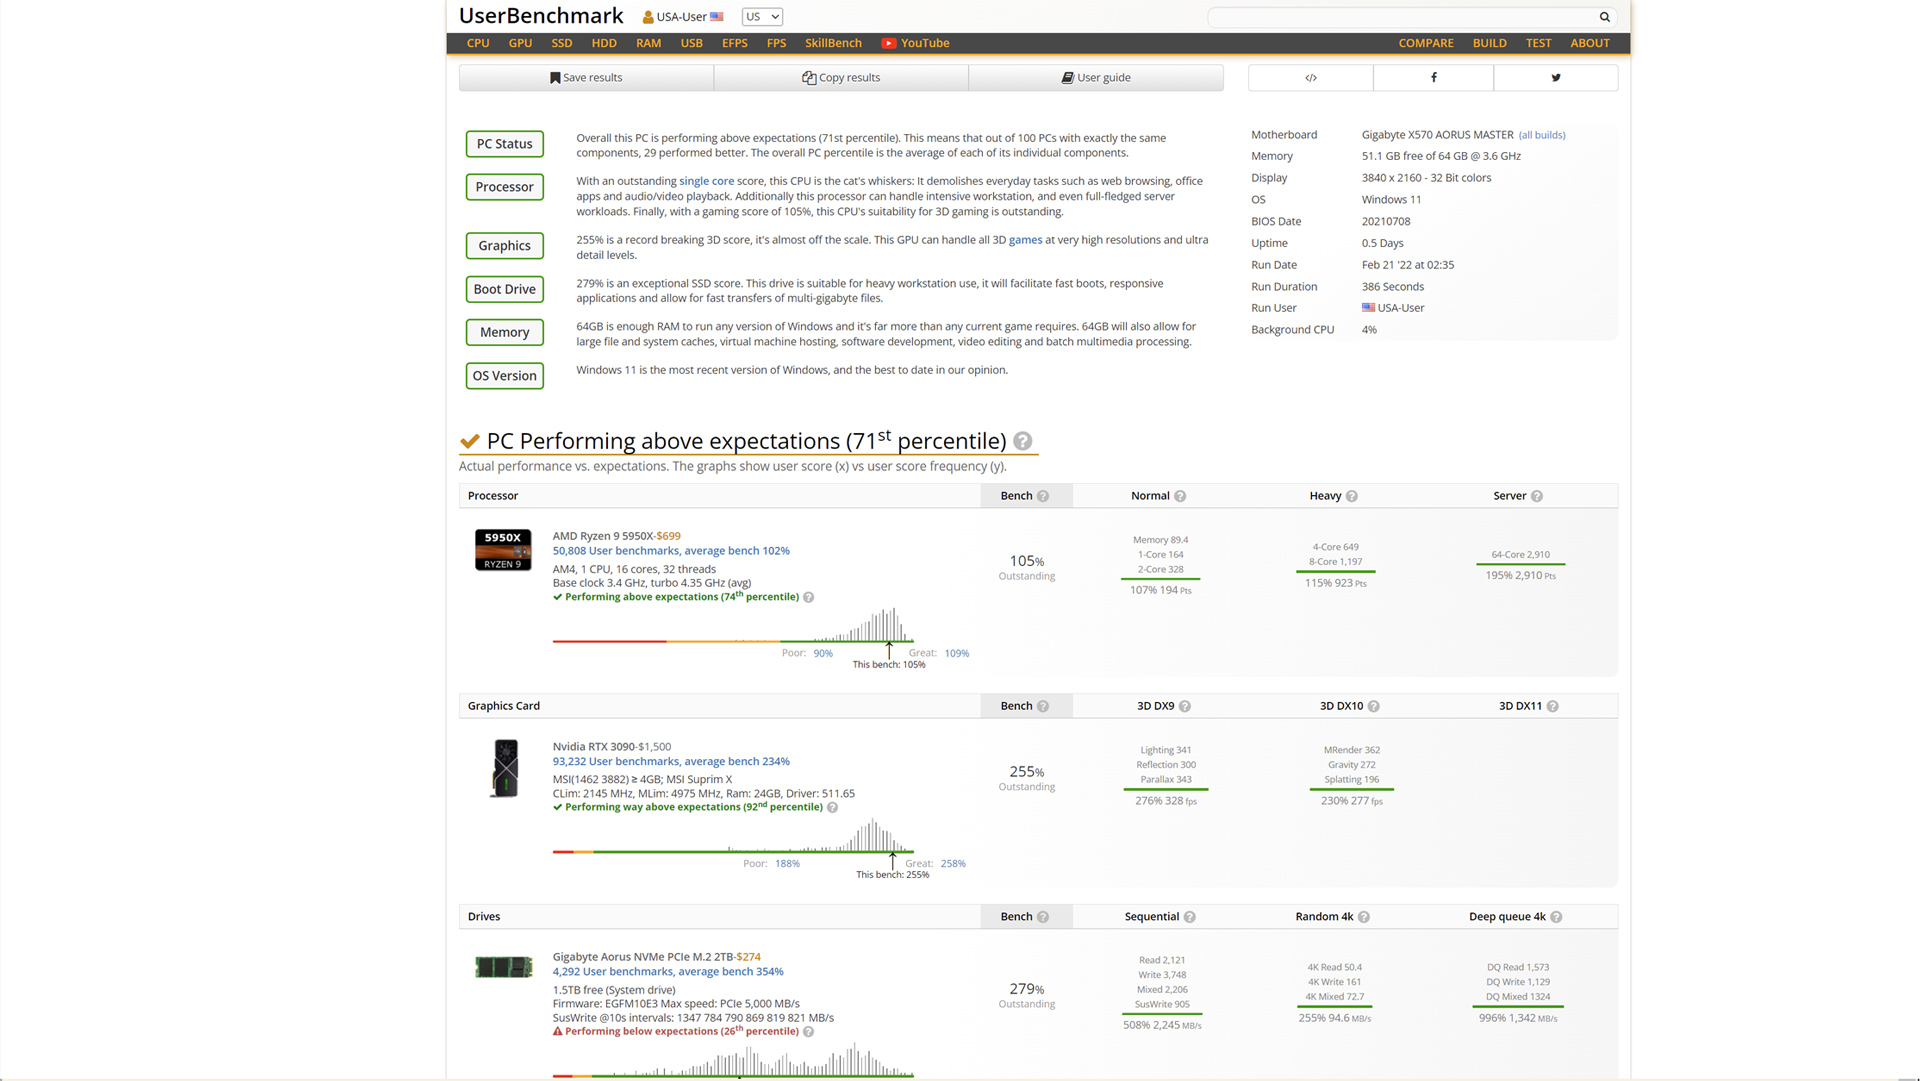This screenshot has height=1081, width=1920.
Task: Open the YouTube menu link
Action: tap(915, 43)
